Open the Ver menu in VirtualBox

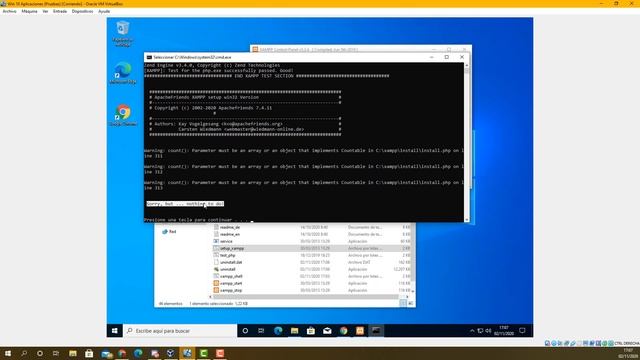(x=45, y=11)
